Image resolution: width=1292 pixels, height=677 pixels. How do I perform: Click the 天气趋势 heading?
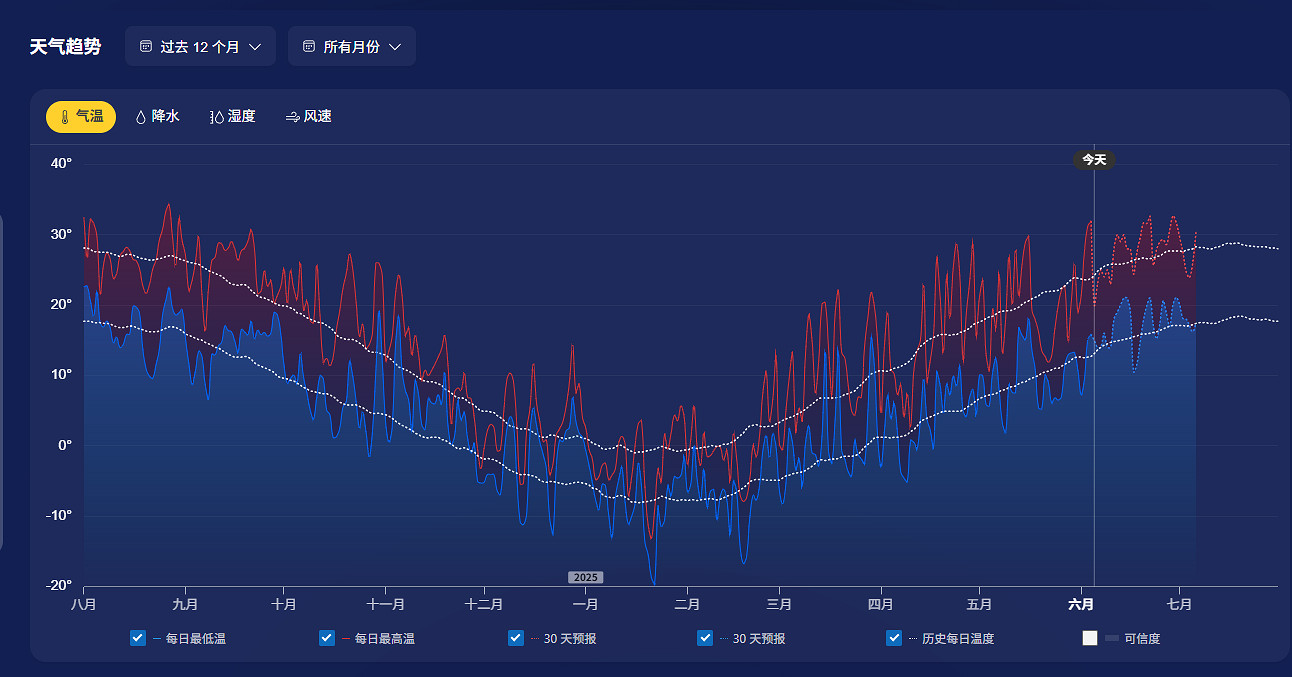click(65, 47)
